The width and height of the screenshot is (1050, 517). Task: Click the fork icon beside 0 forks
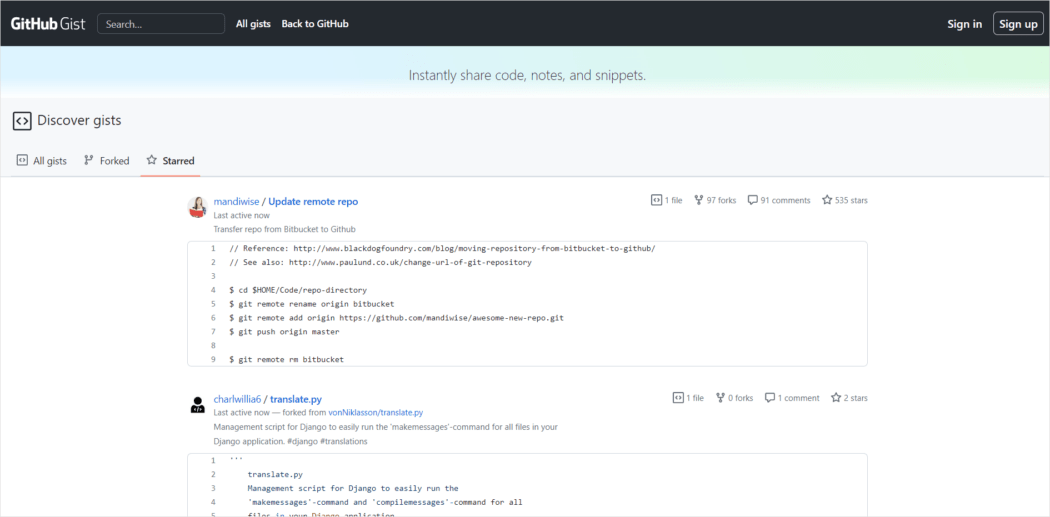[720, 397]
